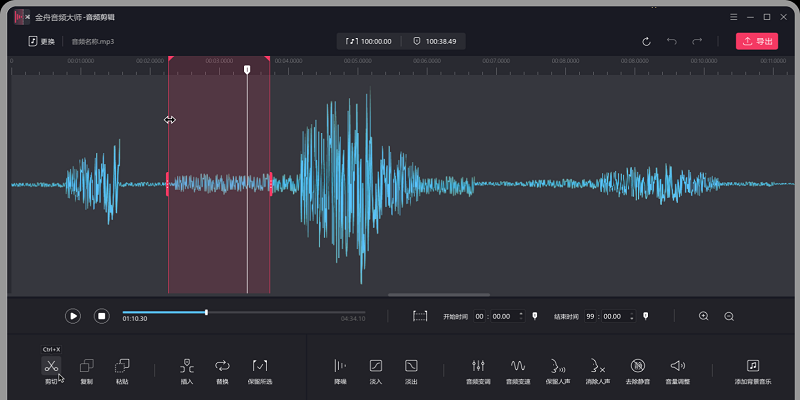Click Add Background Music (添加背景音乐)
Screen dimensions: 800x400
click(754, 366)
